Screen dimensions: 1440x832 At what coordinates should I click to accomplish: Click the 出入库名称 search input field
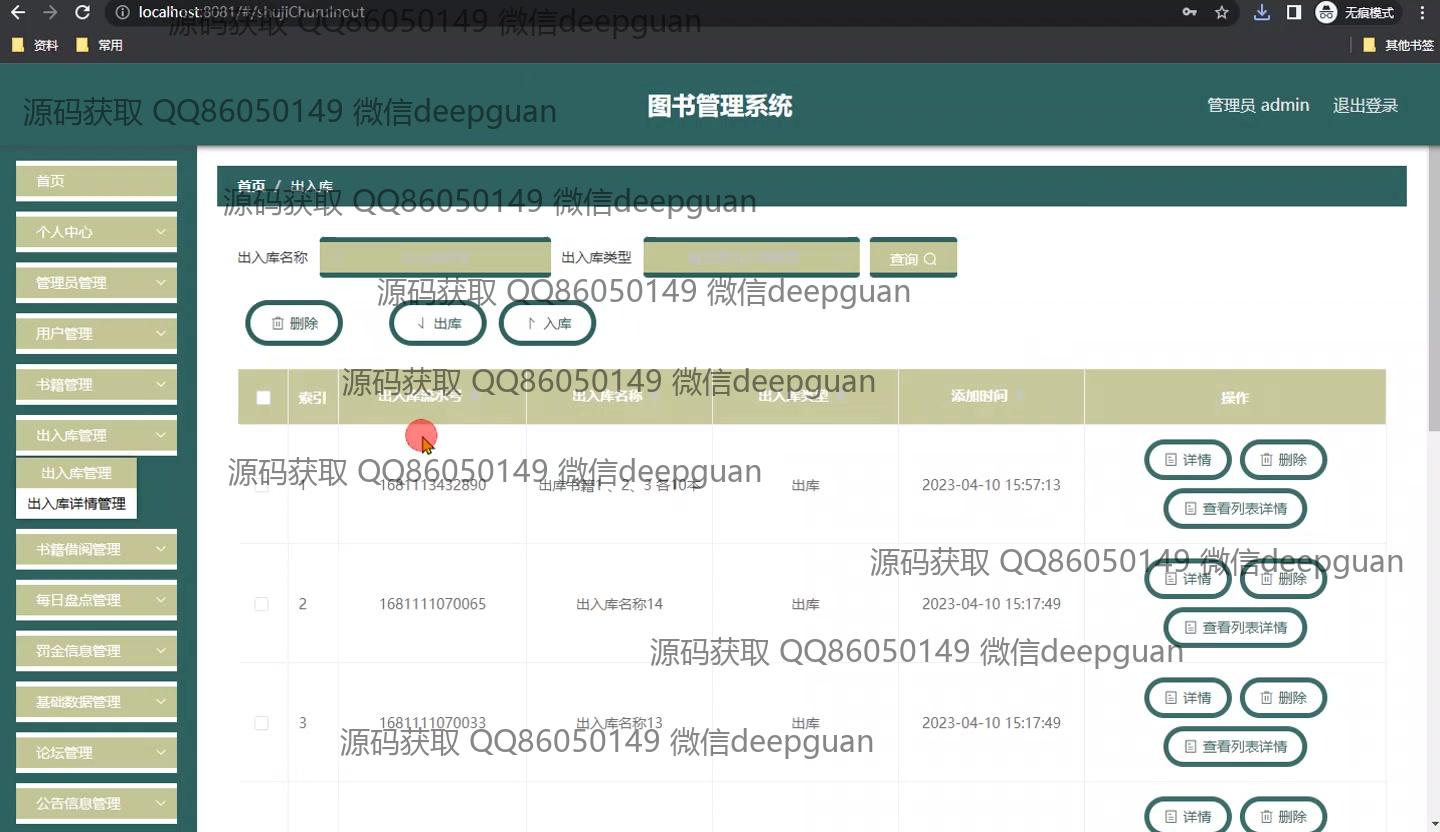click(435, 257)
